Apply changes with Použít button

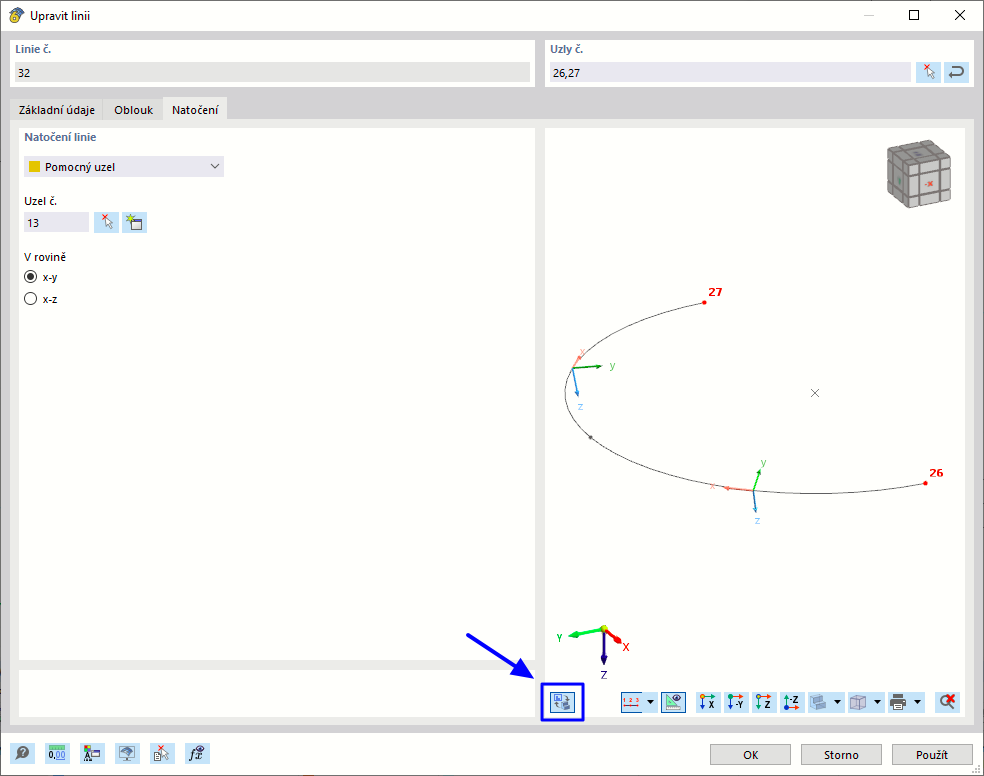(932, 755)
